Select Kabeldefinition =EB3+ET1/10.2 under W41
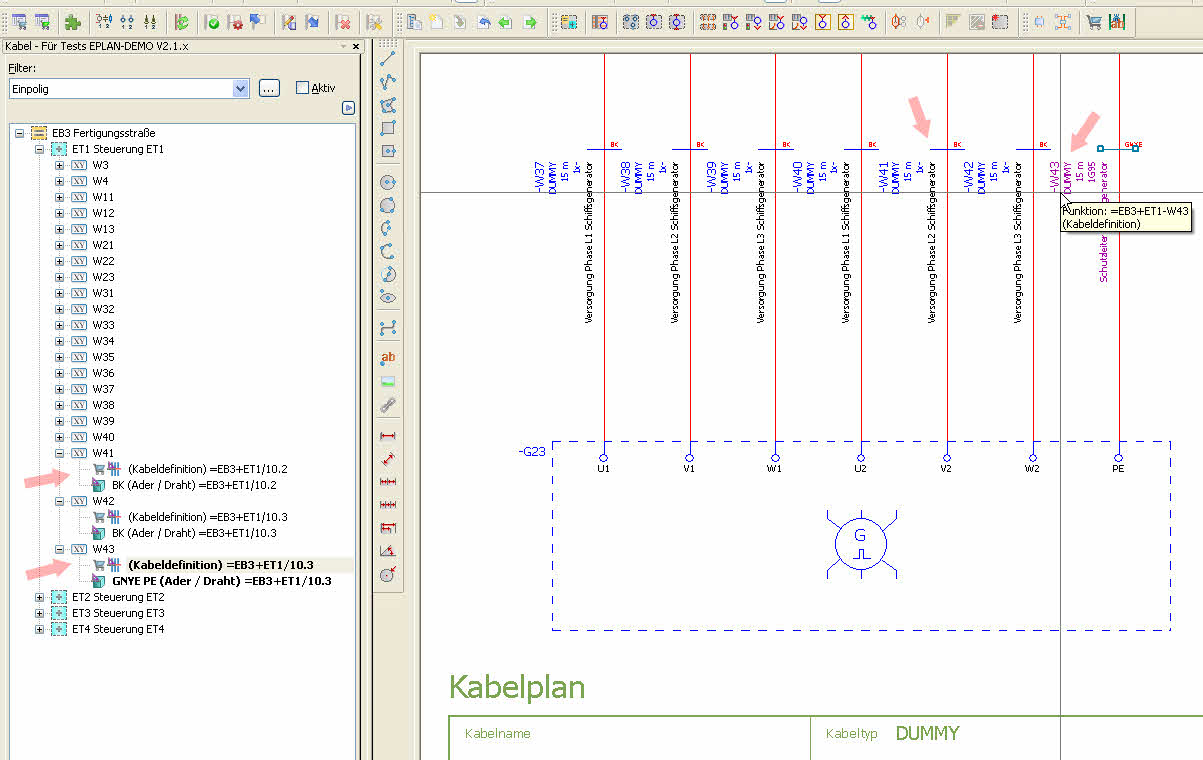Viewport: 1203px width, 760px height. pos(208,469)
